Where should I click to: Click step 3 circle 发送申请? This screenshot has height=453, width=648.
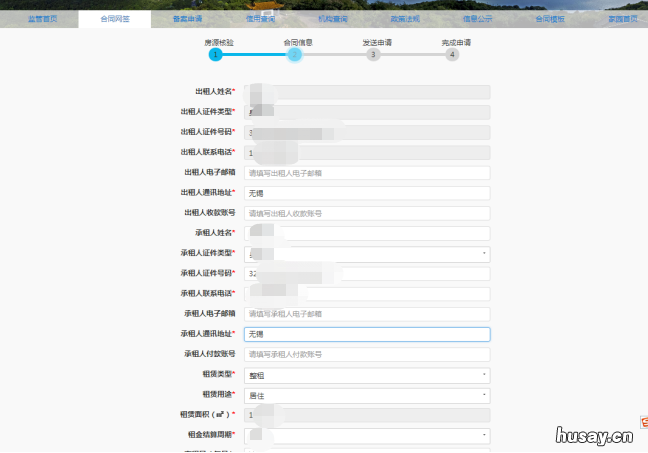tap(373, 55)
